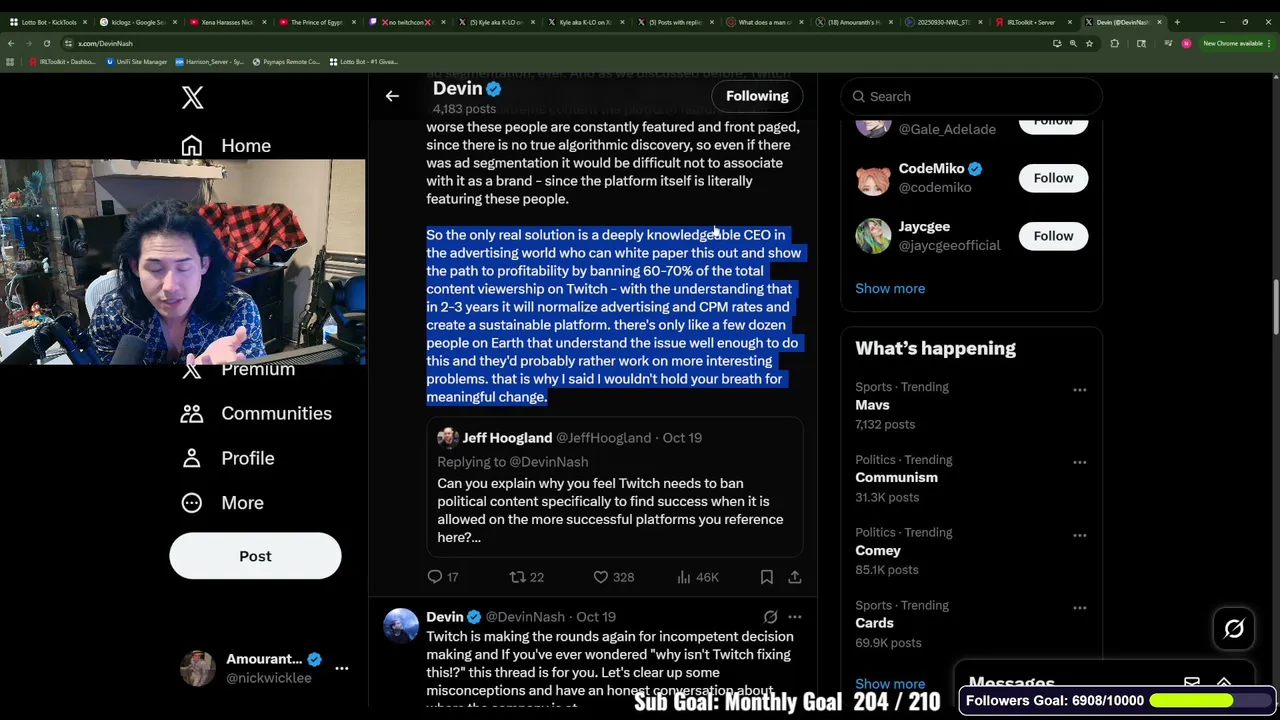Viewport: 1280px width, 720px height.
Task: Open Devin's avatar on Oct 19 post
Action: tap(400, 625)
